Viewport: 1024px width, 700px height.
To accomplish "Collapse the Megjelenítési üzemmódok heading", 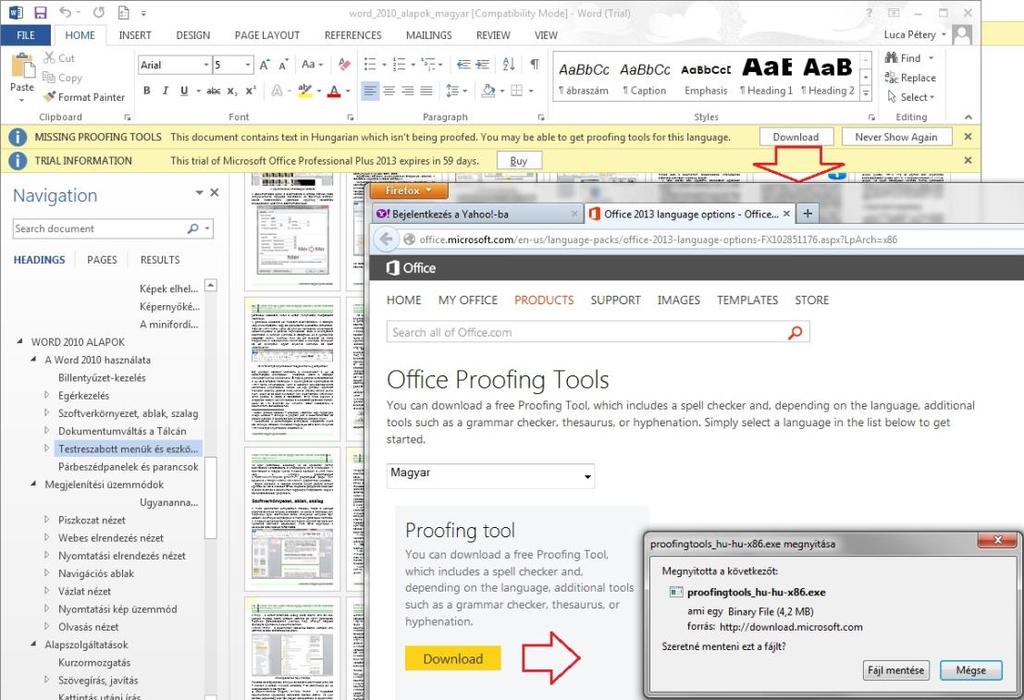I will pos(33,484).
